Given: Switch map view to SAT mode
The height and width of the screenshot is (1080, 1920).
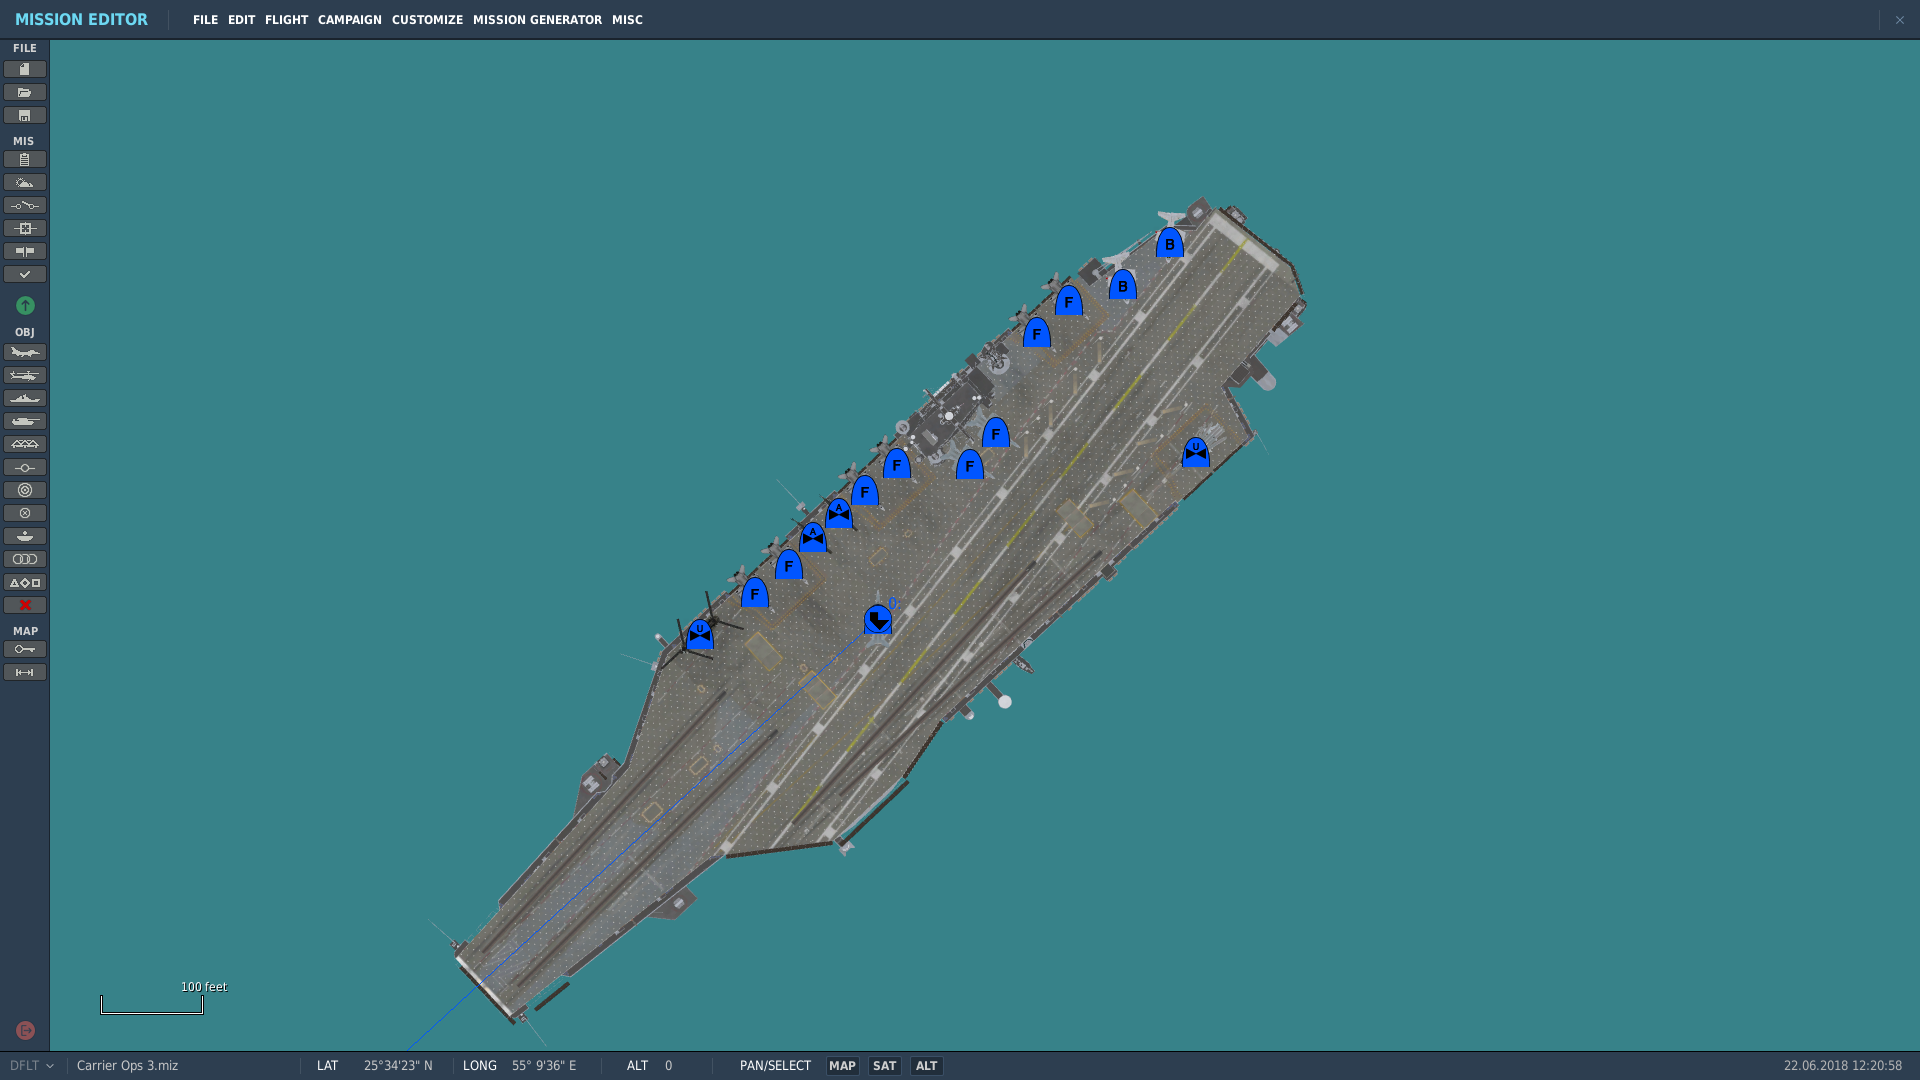Looking at the screenshot, I should pyautogui.click(x=884, y=1066).
